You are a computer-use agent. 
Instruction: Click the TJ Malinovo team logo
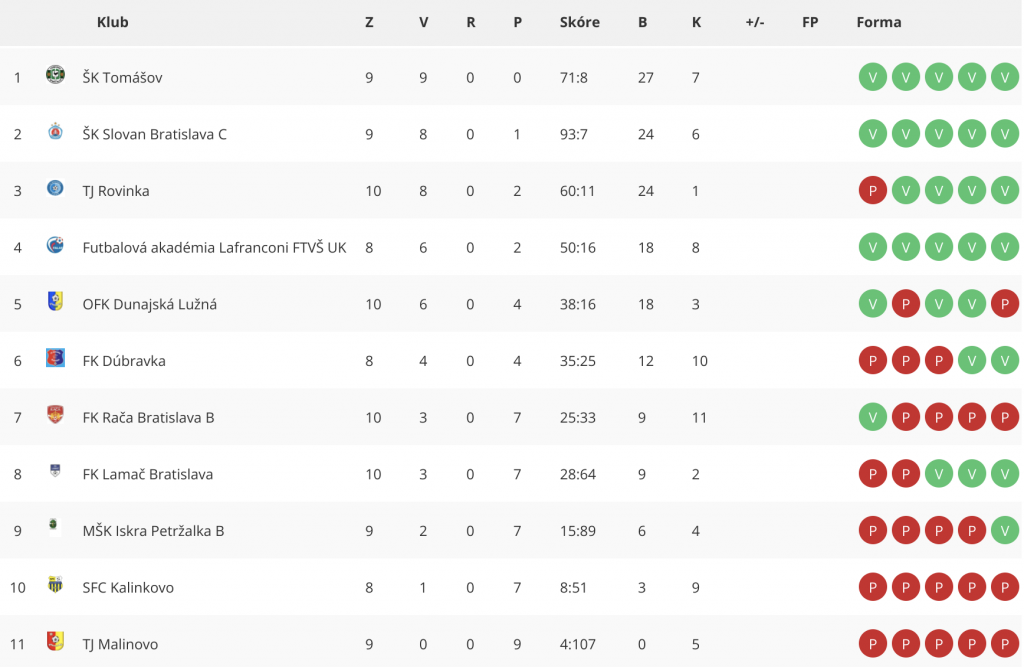tap(56, 641)
